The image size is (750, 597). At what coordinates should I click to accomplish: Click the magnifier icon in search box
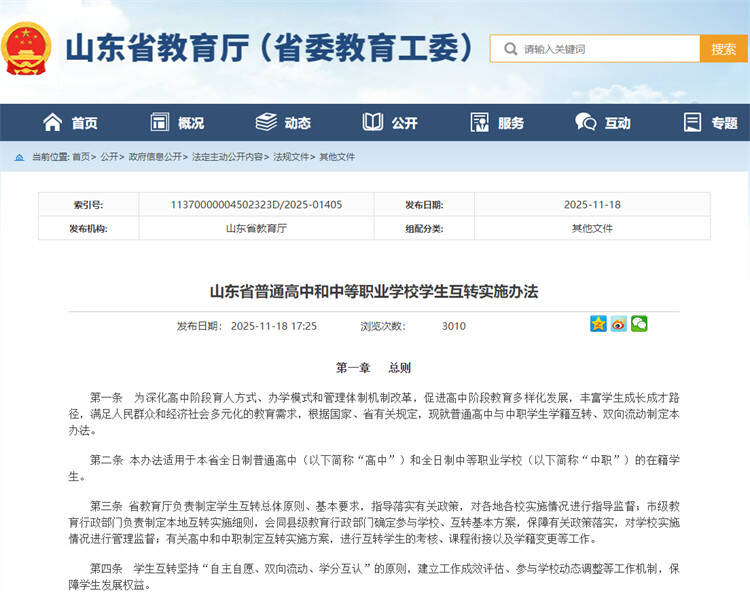[511, 48]
